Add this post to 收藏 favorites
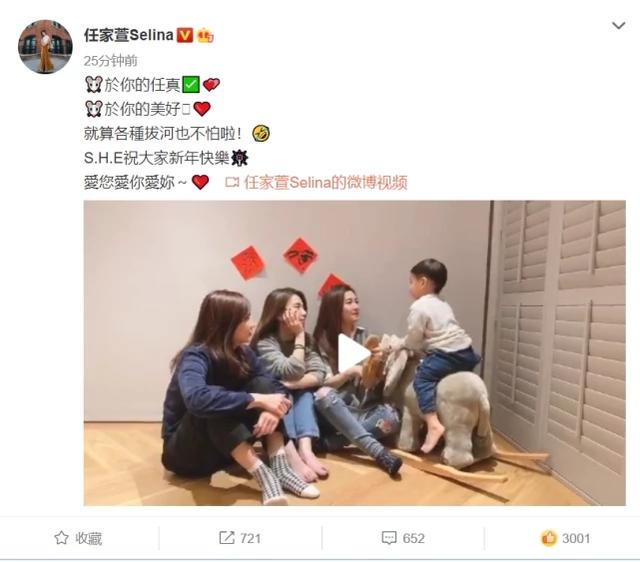Viewport: 640px width, 562px height. (x=78, y=538)
